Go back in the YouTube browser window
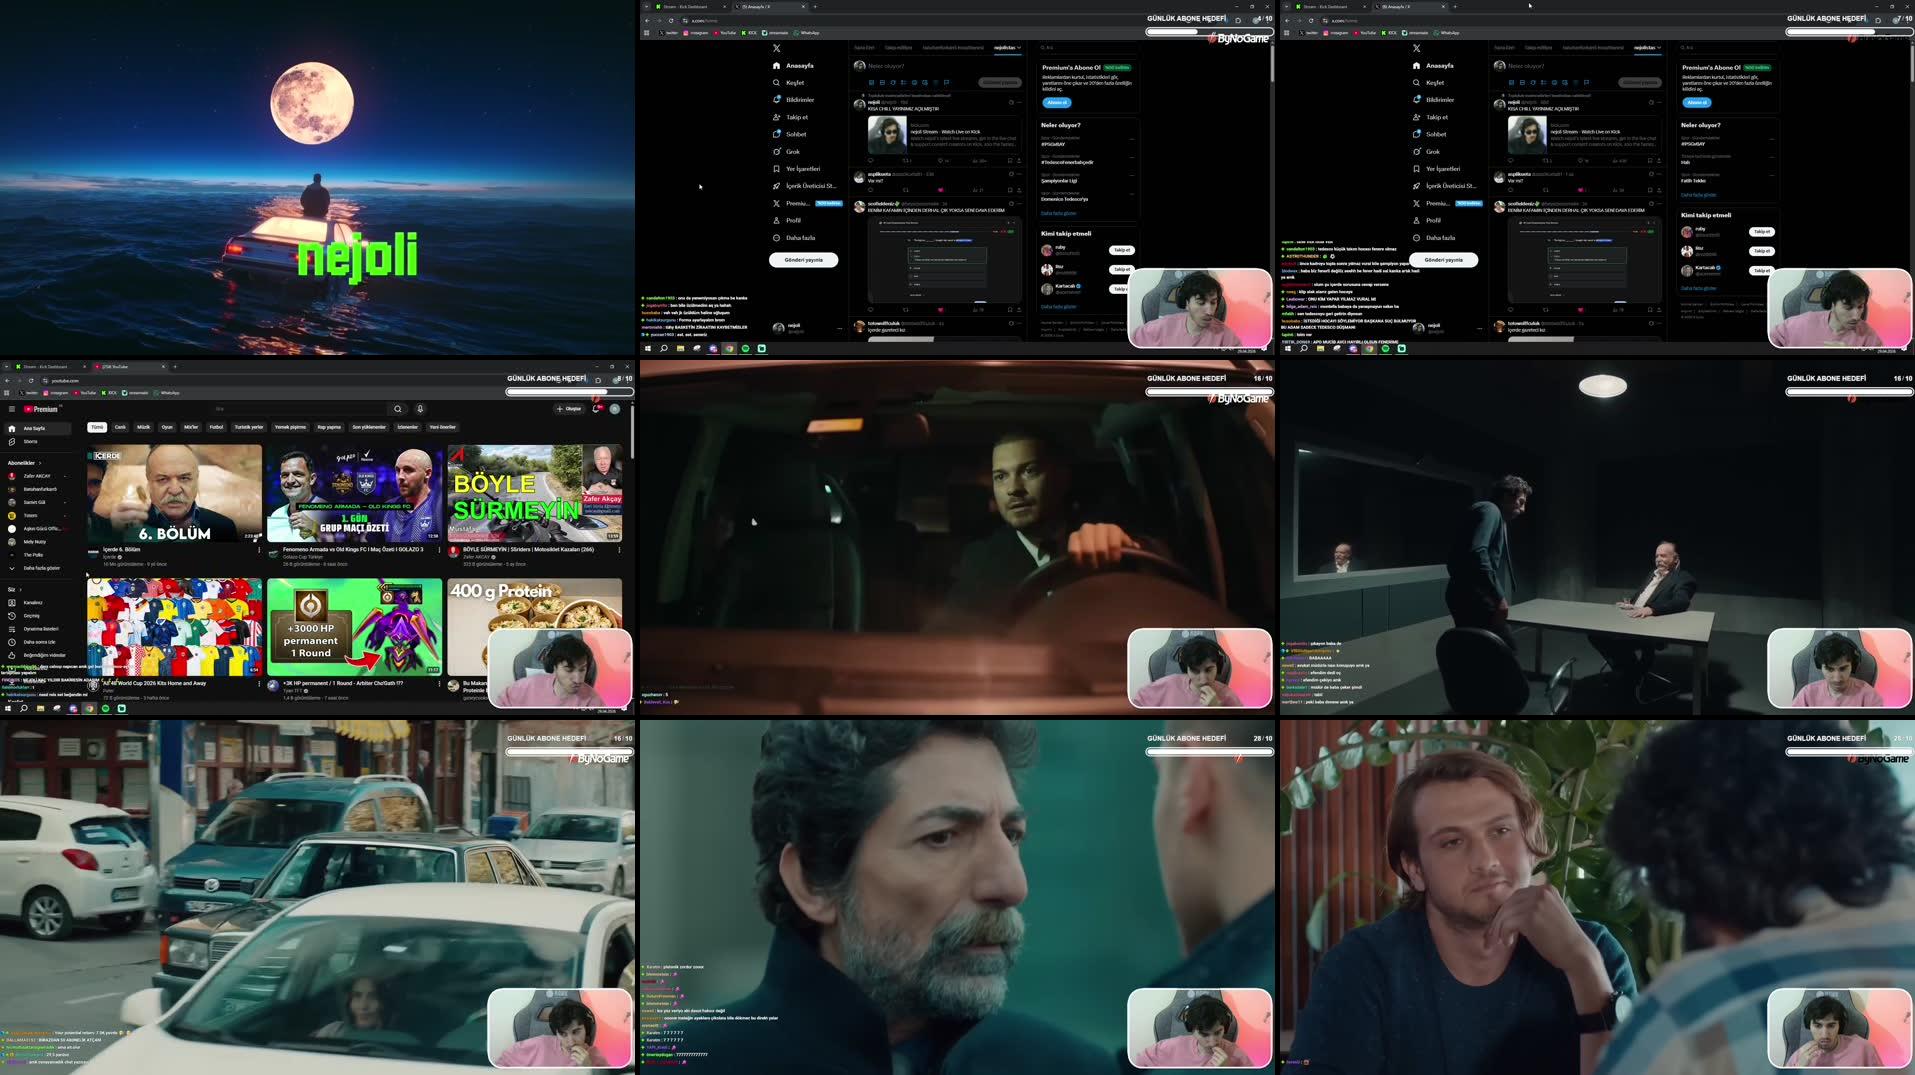 click(x=7, y=381)
